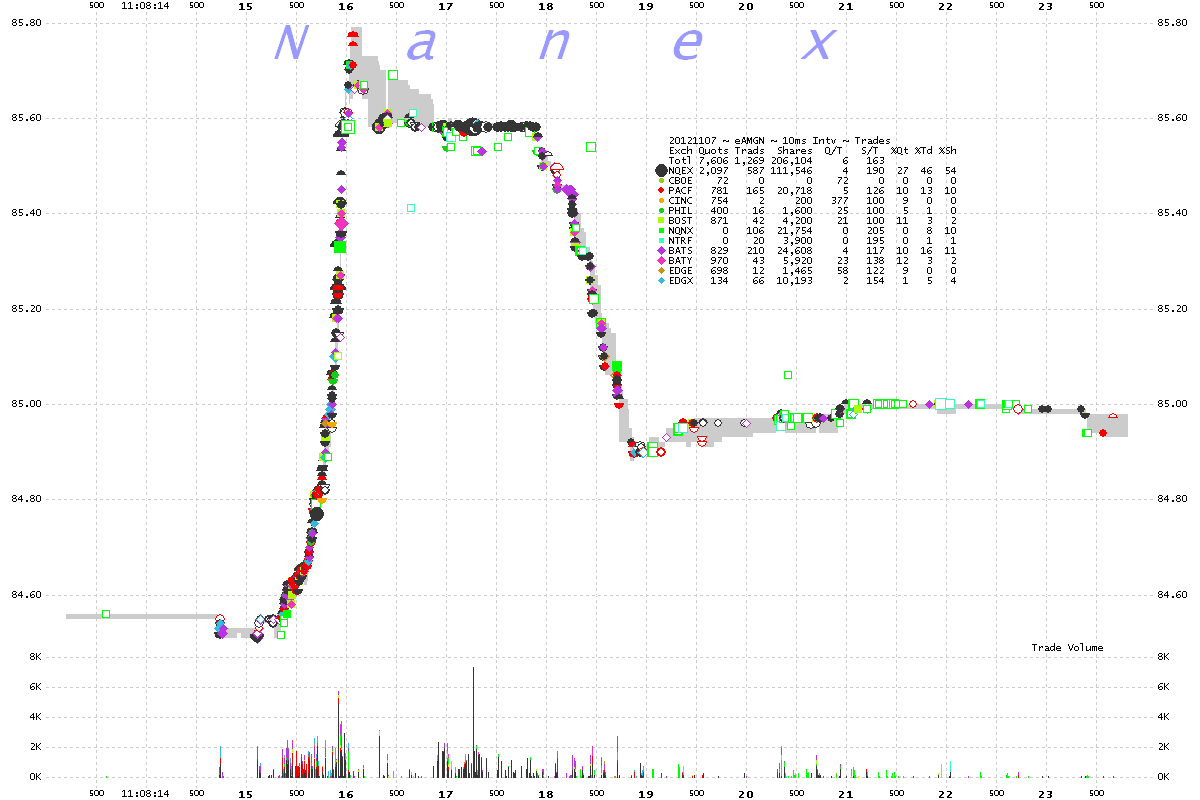Click the '11:08:14' timestamp on the bottom axis

pyautogui.click(x=144, y=793)
